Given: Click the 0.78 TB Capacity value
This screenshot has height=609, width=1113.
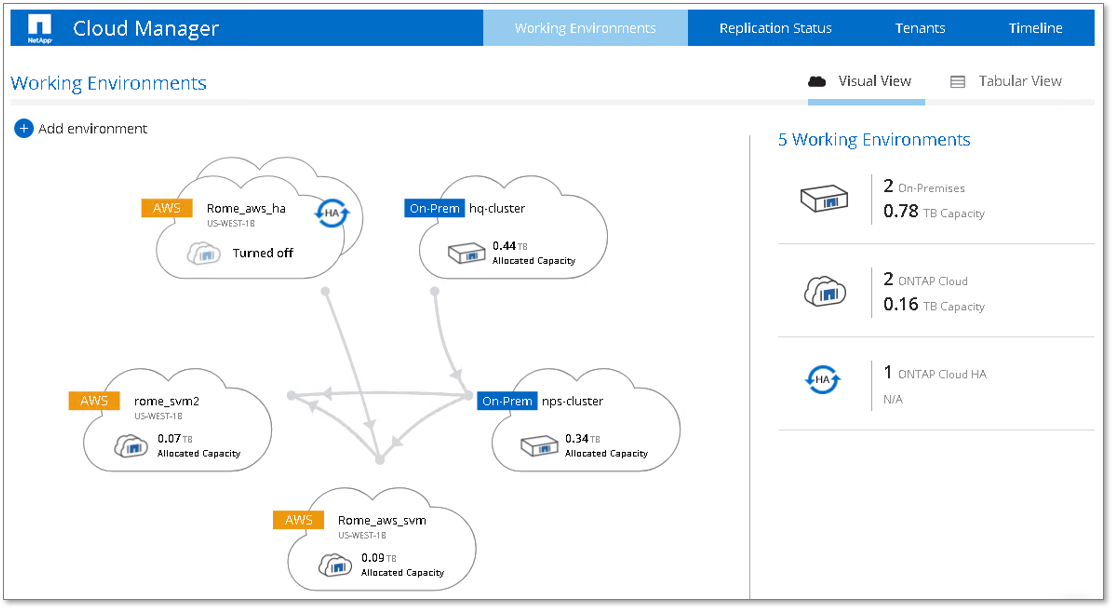Looking at the screenshot, I should (x=933, y=212).
